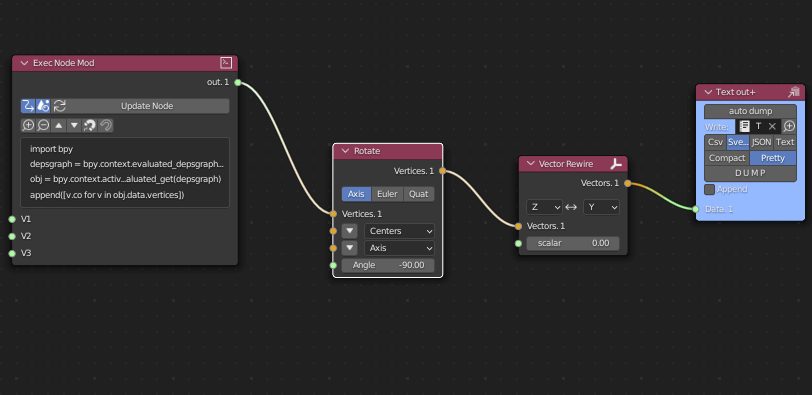The image size is (812, 395).
Task: Click the Update Node button
Action: (x=147, y=106)
